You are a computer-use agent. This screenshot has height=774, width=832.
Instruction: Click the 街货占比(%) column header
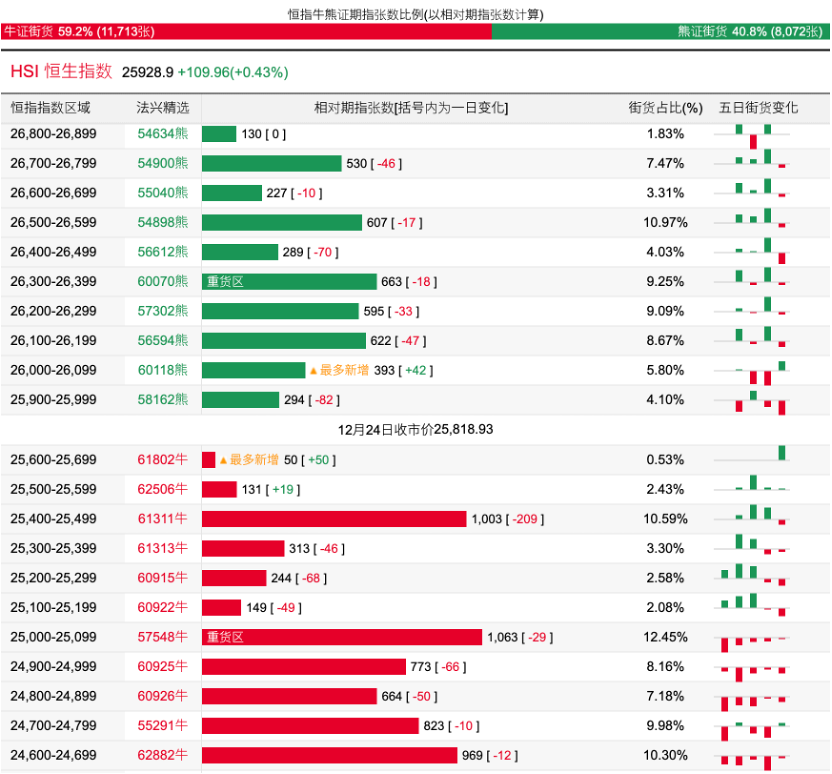pos(665,108)
